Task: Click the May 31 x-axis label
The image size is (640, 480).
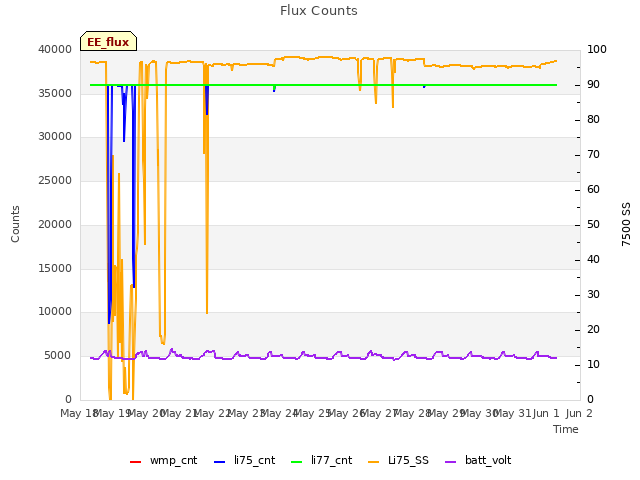Action: coord(513,413)
